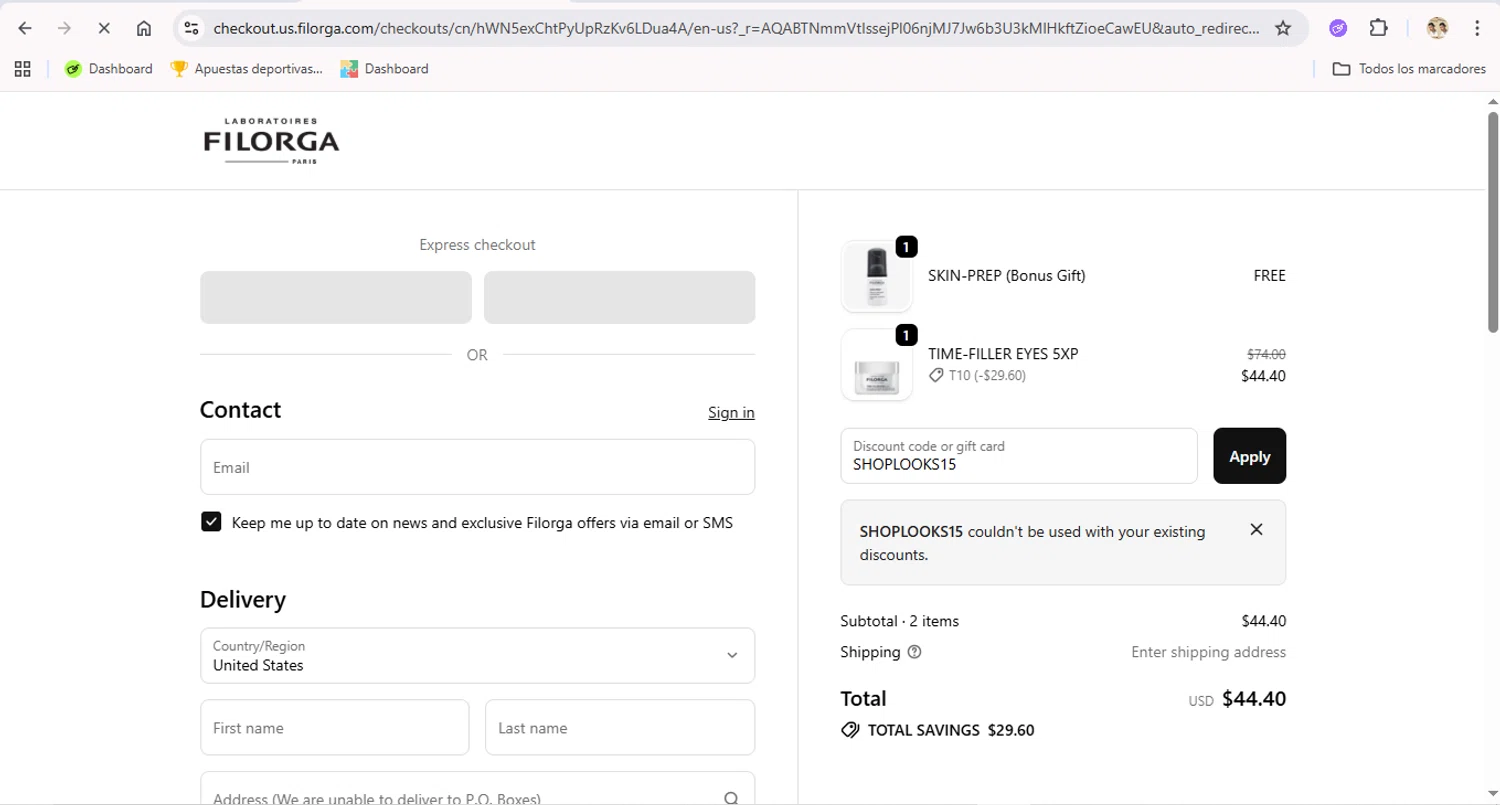Uncheck Keep me up to date checkbox

click(211, 522)
